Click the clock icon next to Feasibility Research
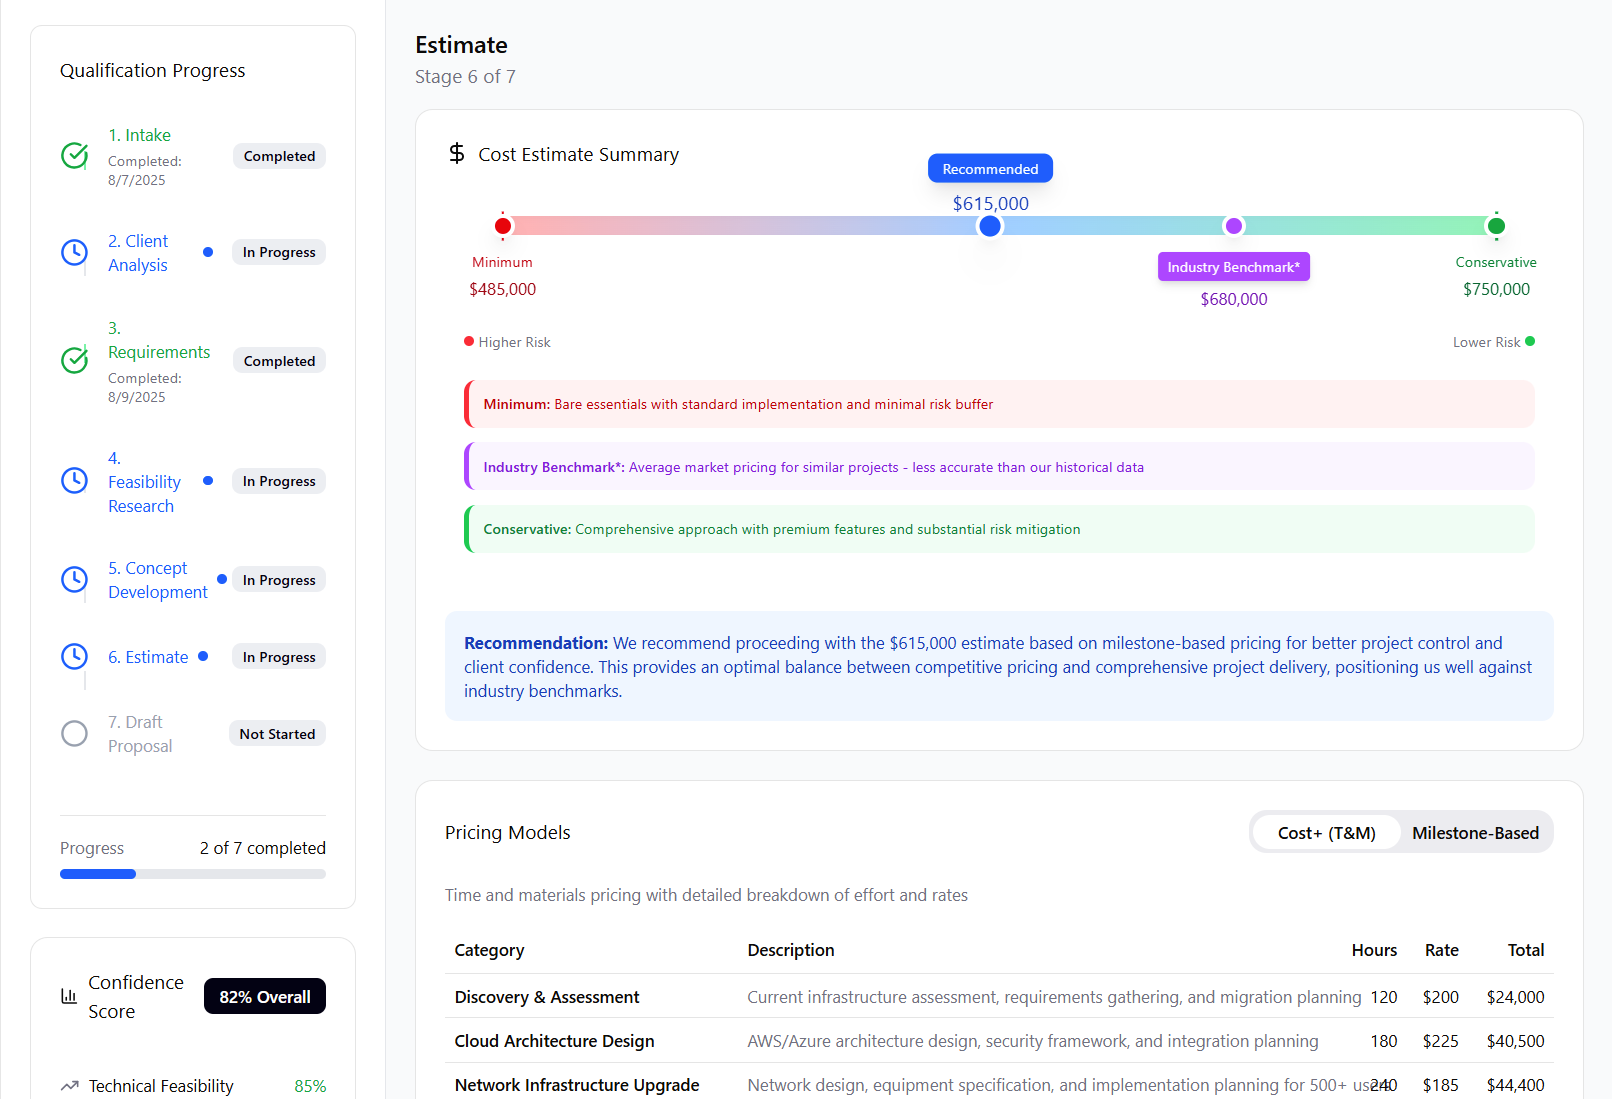Viewport: 1612px width, 1099px height. pos(75,481)
